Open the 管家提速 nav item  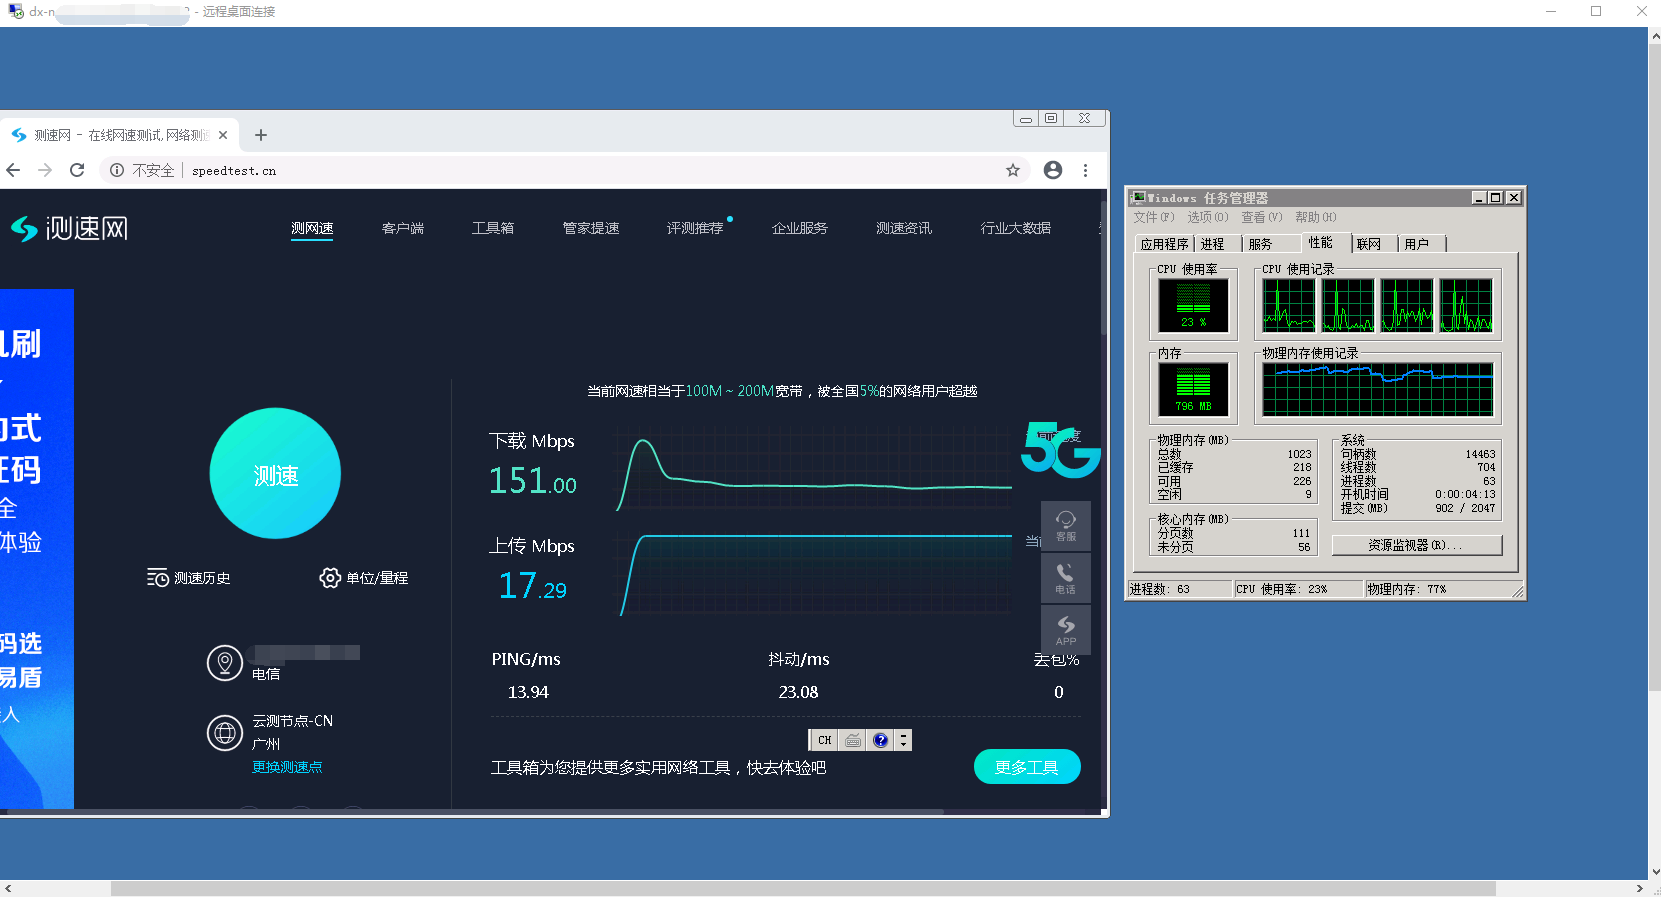[x=591, y=228]
